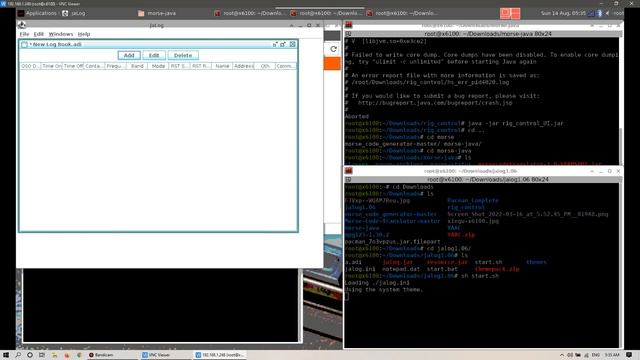Click the Band column header
Screen dimensions: 640x360
[x=137, y=66]
